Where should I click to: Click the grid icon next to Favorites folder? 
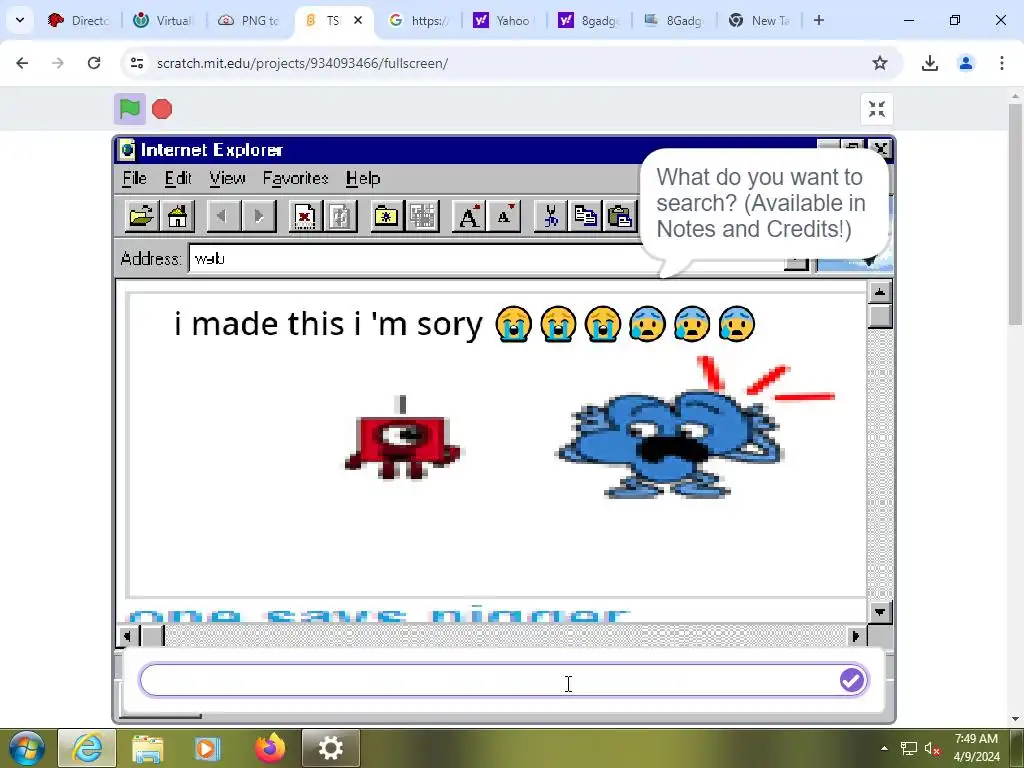[423, 216]
